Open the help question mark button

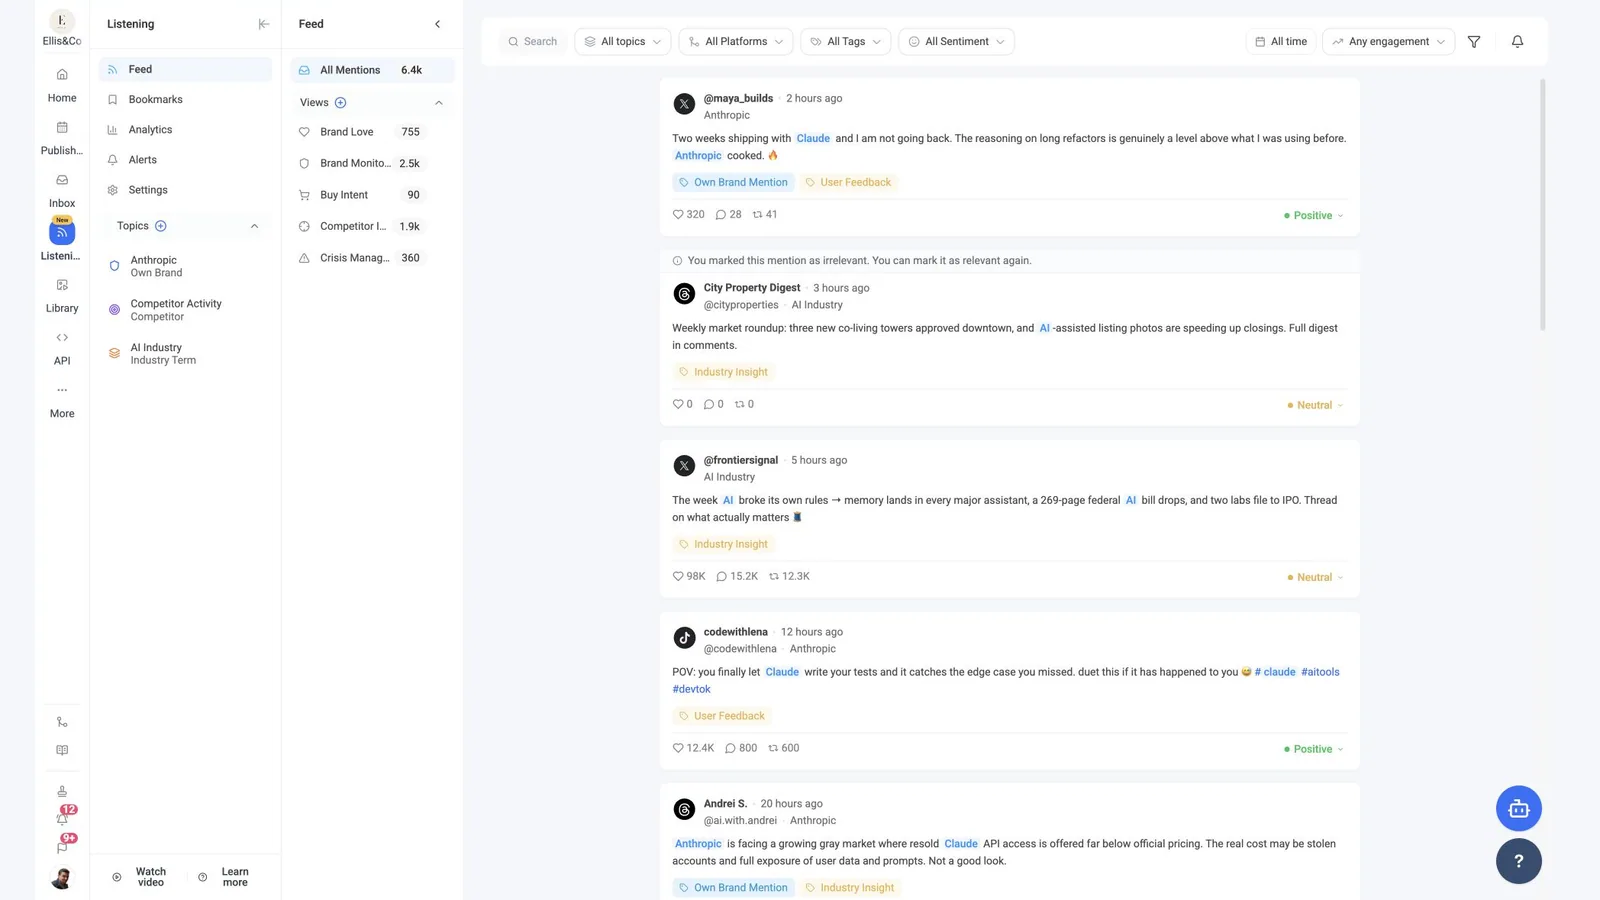1518,861
